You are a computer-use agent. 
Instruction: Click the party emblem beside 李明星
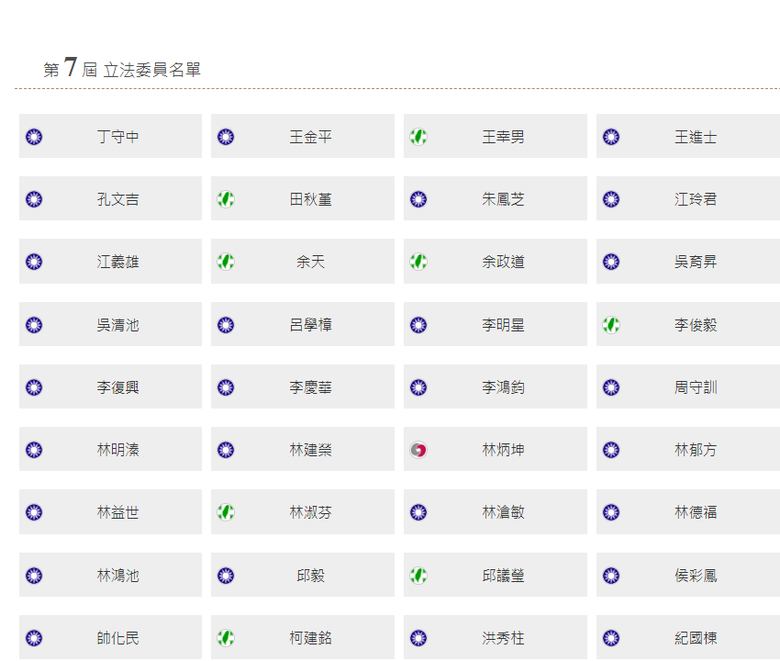click(x=418, y=325)
